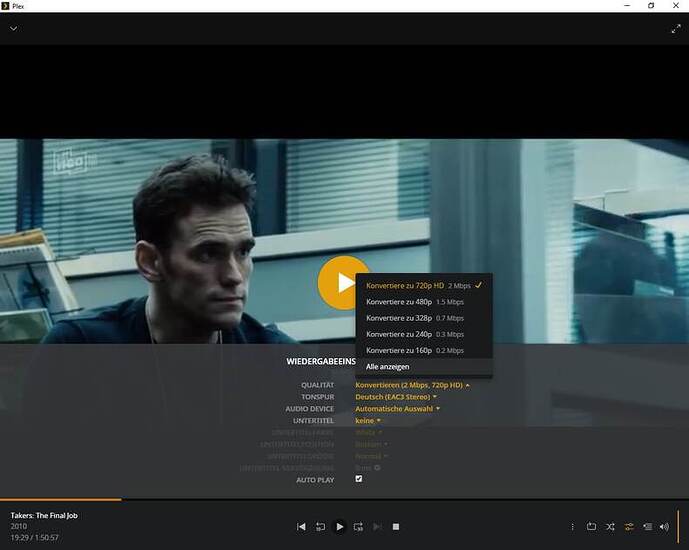Select Konvertiere zu 328p 0.7 Mbps

[x=424, y=318]
